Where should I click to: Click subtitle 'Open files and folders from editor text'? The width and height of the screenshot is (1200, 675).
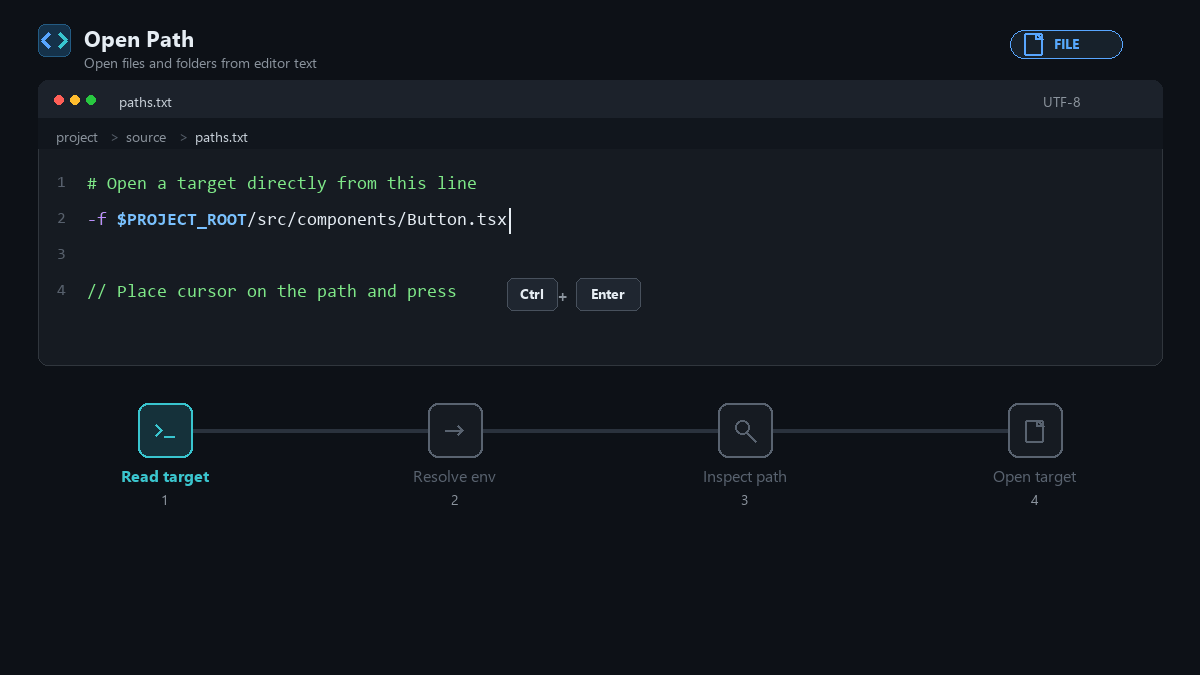click(x=200, y=63)
